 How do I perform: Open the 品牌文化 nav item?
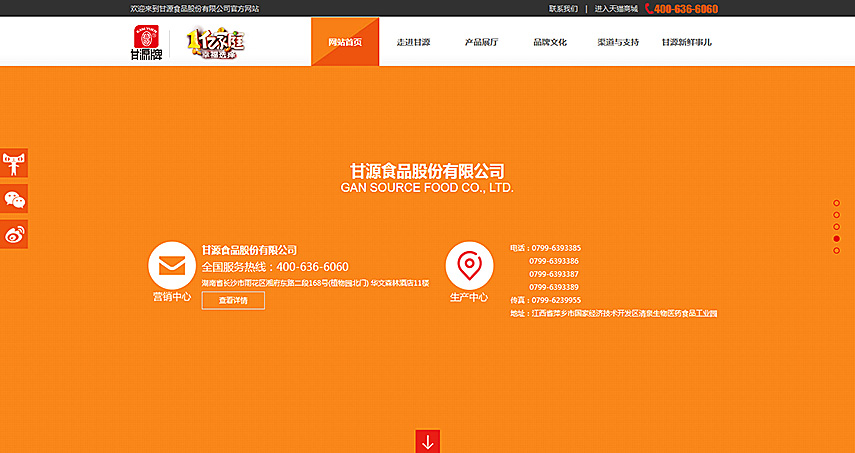[x=550, y=42]
